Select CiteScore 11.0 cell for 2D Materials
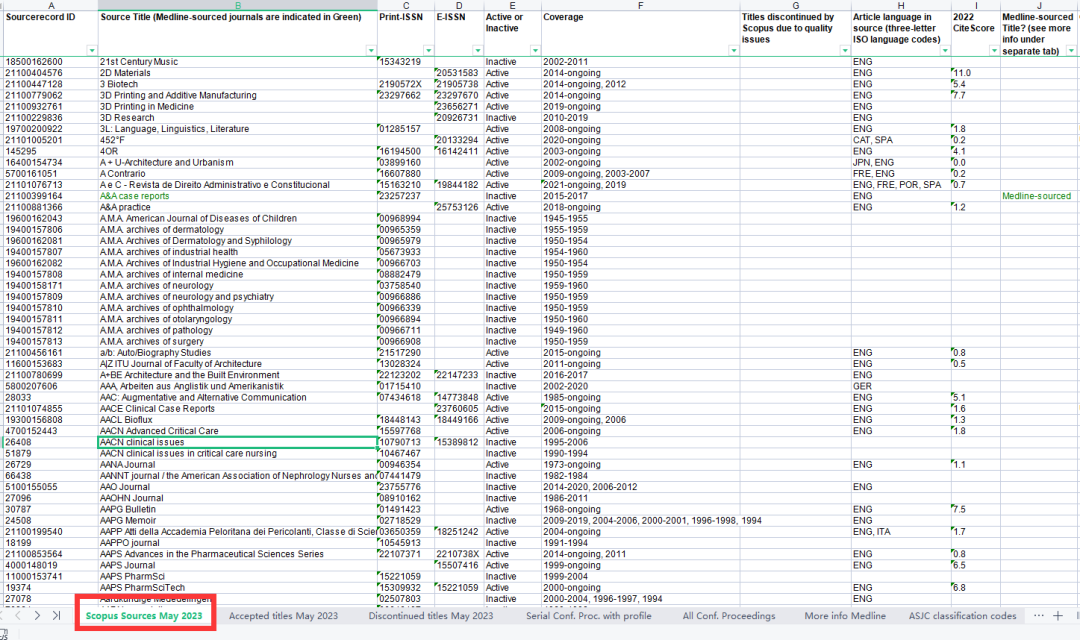1080x640 pixels. point(975,73)
